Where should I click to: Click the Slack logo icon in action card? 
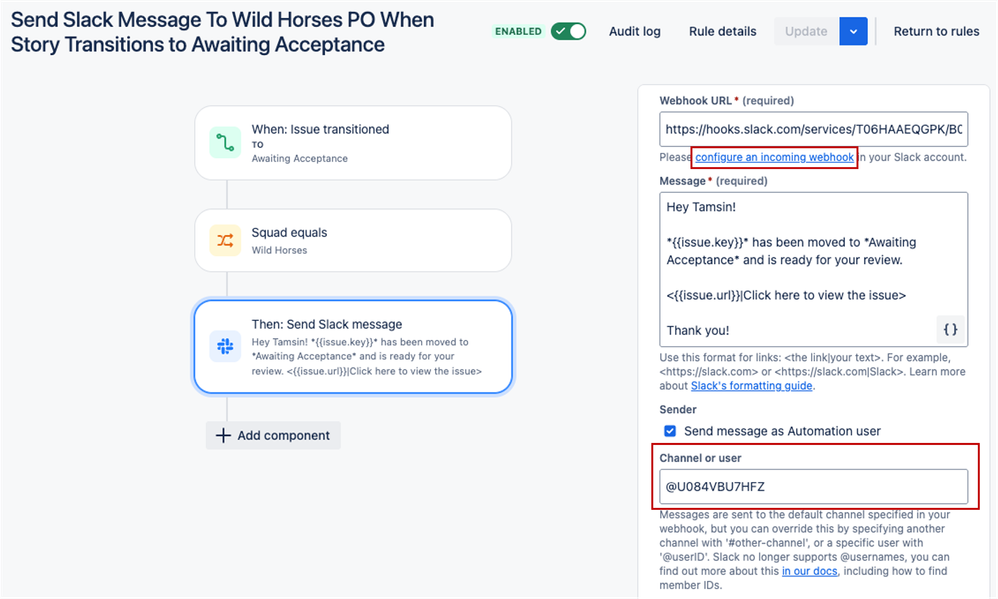coord(225,346)
